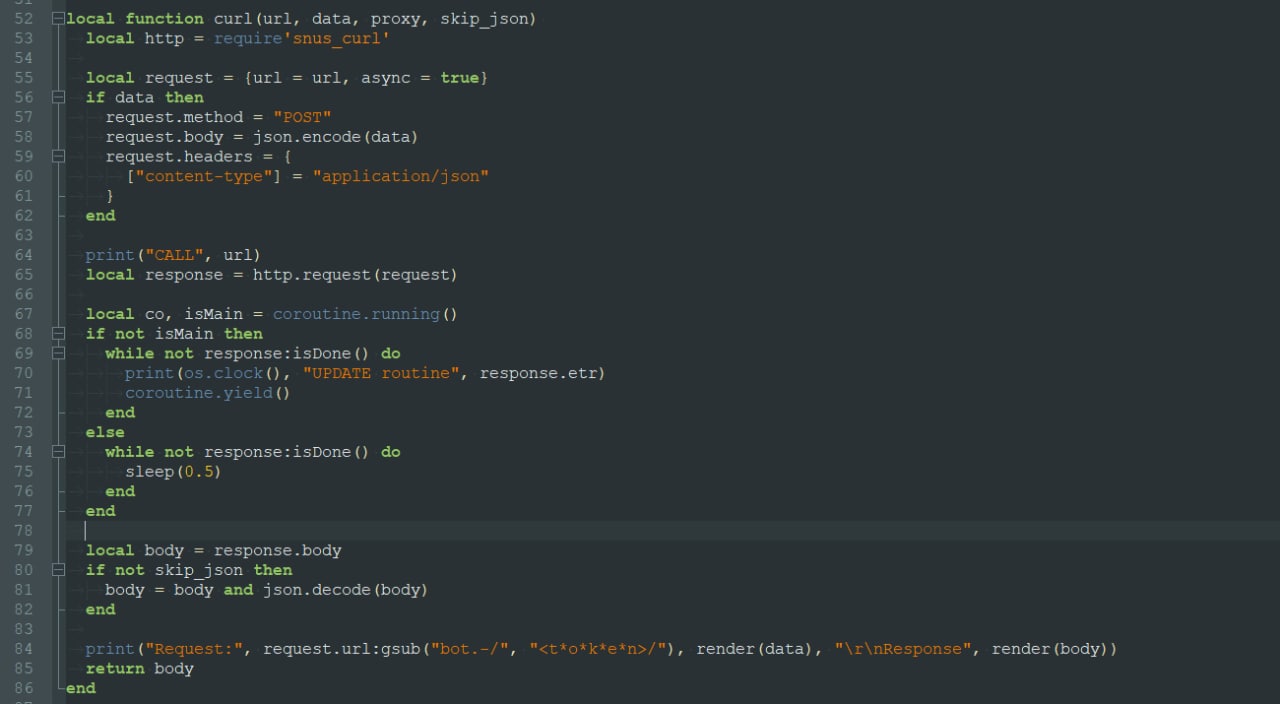The height and width of the screenshot is (704, 1280).
Task: Collapse the 'if not isMain then' block
Action: [x=58, y=333]
